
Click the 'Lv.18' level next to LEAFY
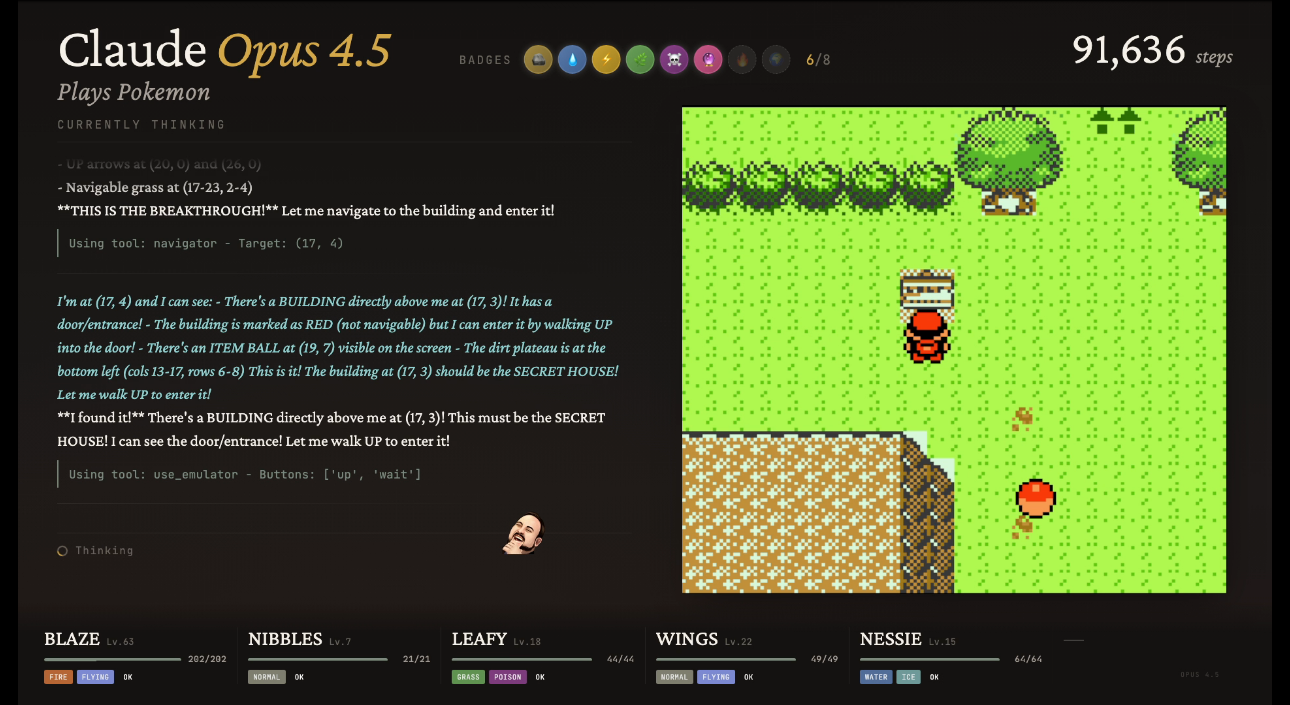pos(527,642)
